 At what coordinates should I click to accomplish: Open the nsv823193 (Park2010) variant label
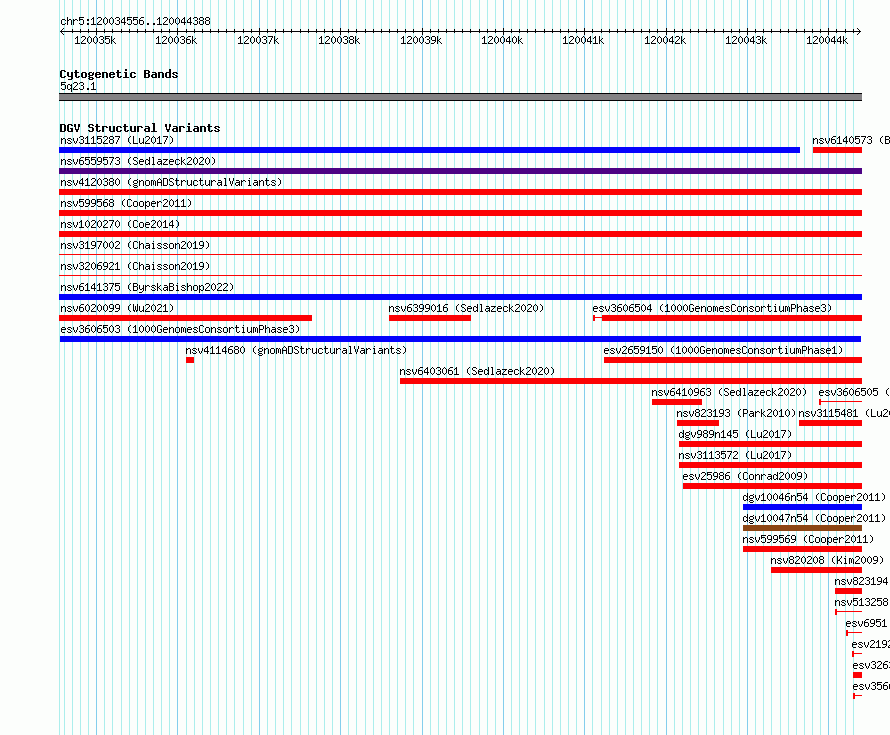pos(736,413)
